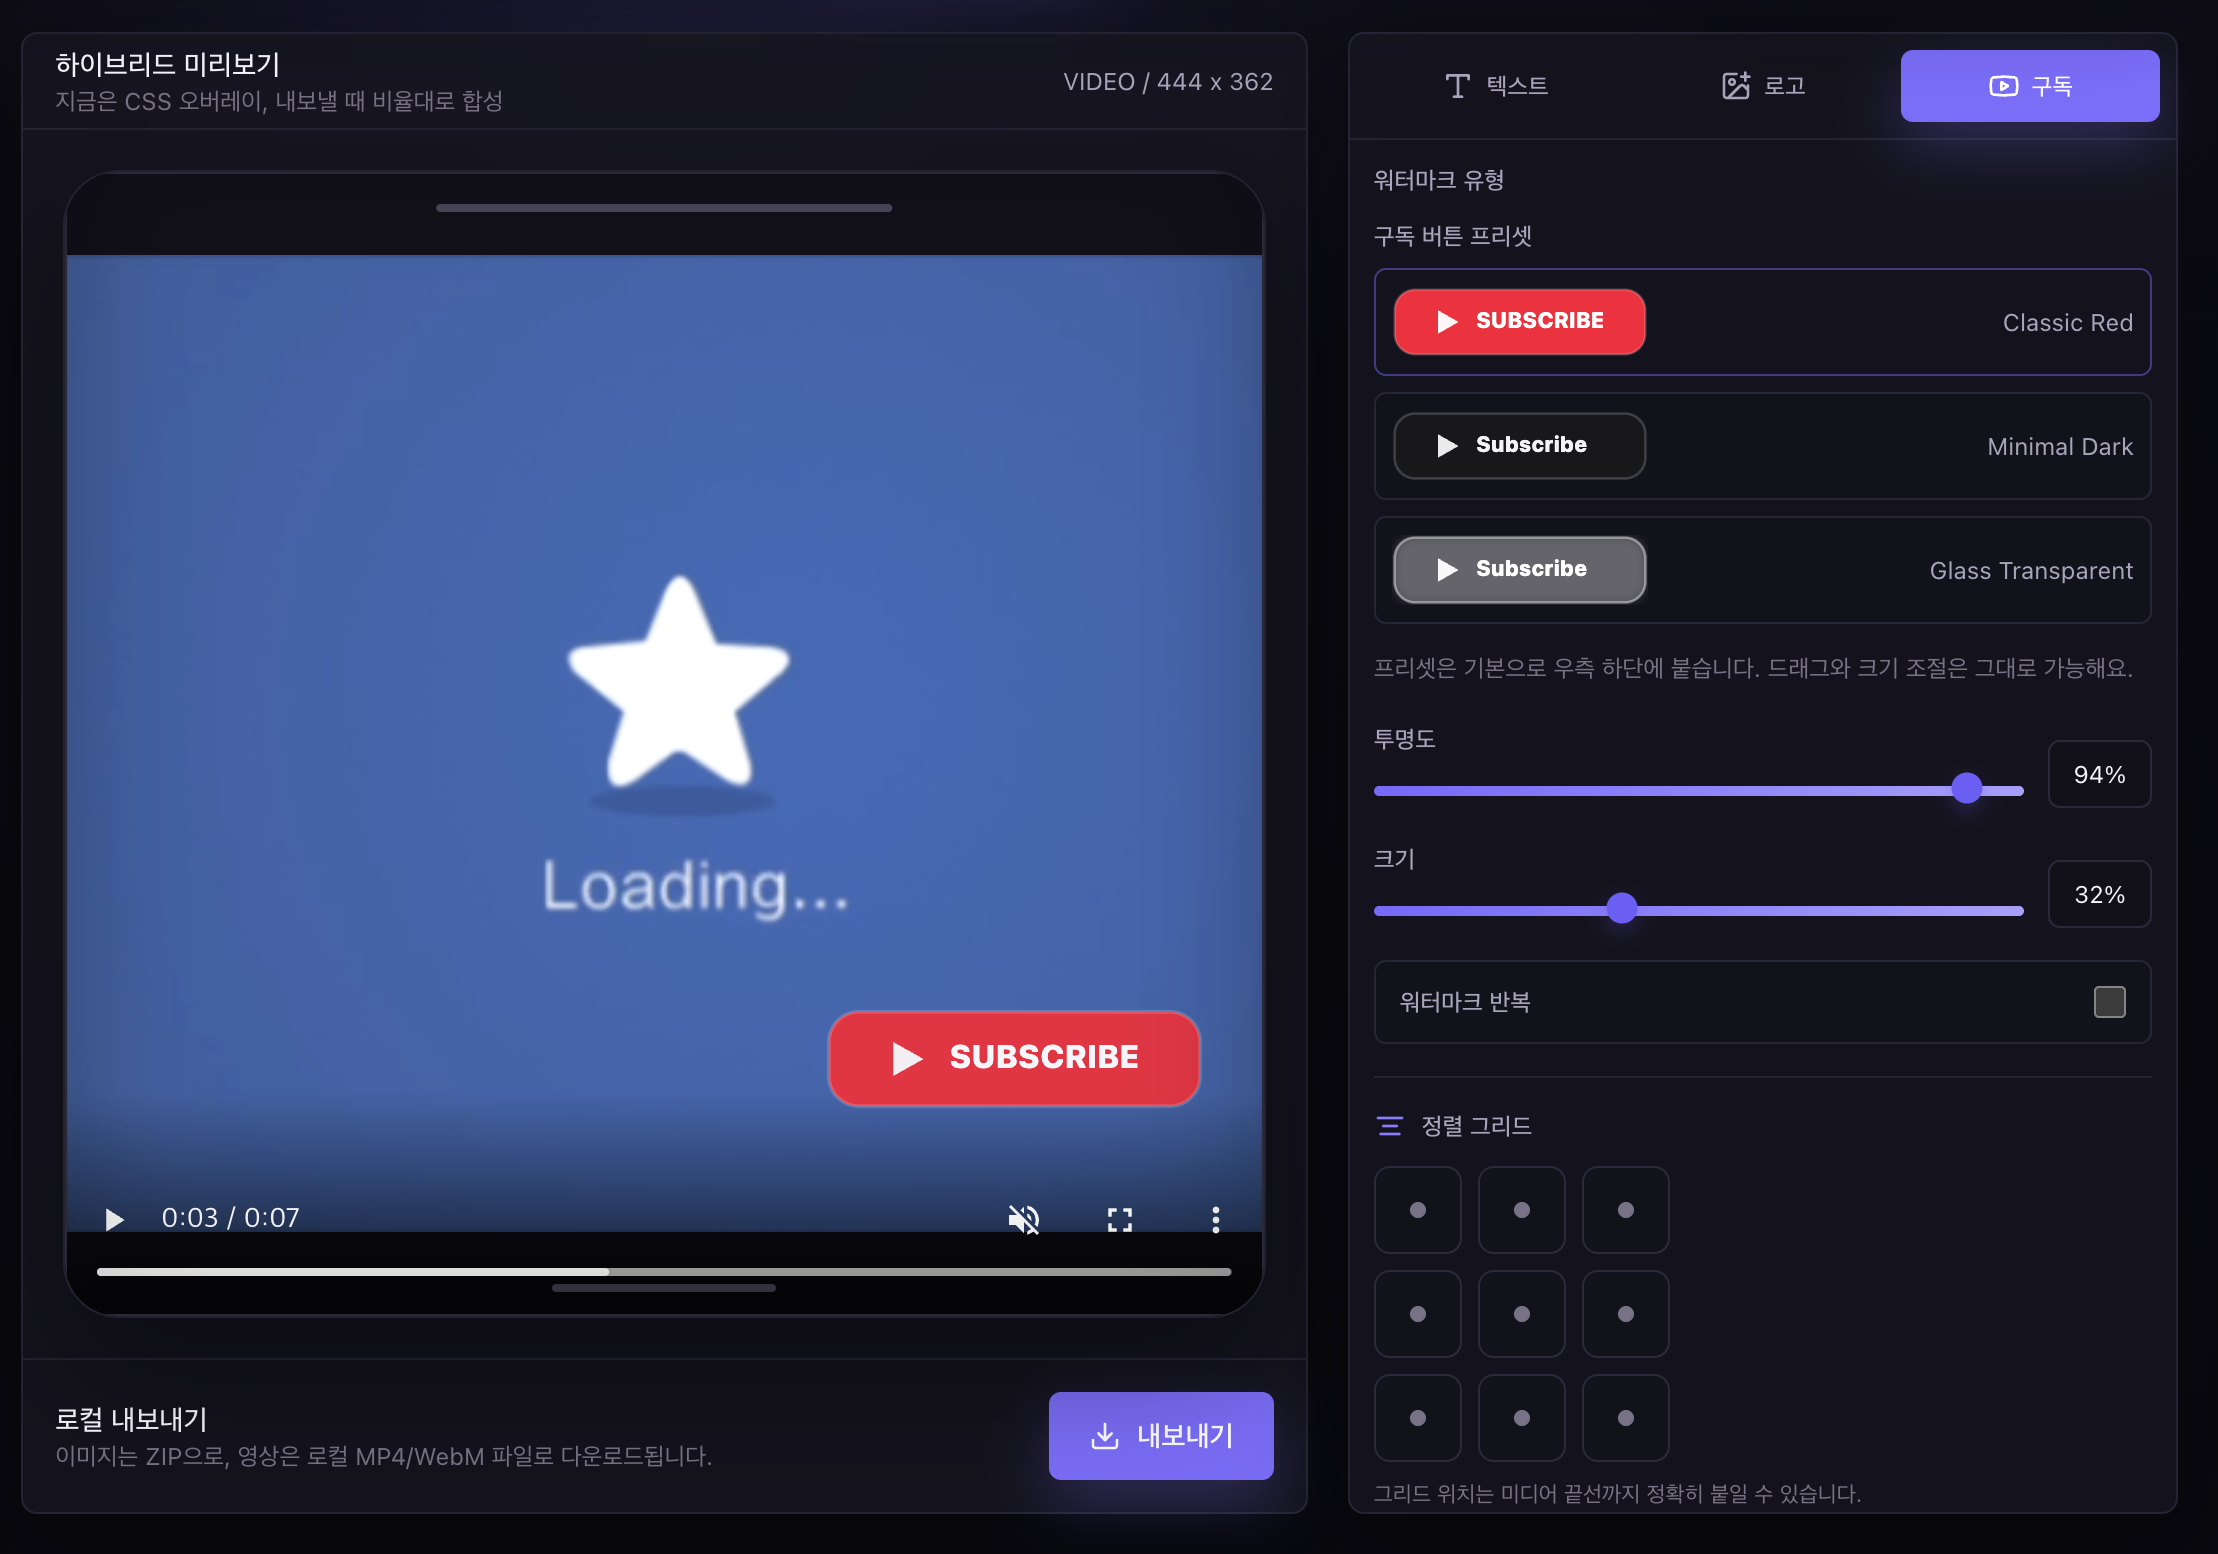Image resolution: width=2218 pixels, height=1554 pixels.
Task: Choose the Minimal Dark subscribe preset
Action: (x=1762, y=446)
